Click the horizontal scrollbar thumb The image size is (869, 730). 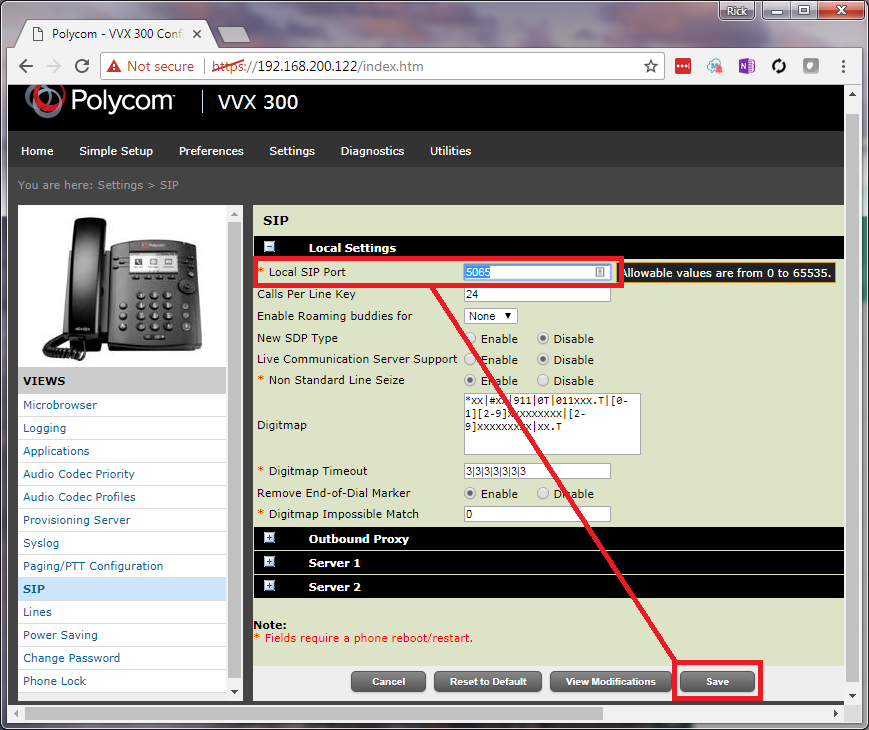tap(314, 713)
